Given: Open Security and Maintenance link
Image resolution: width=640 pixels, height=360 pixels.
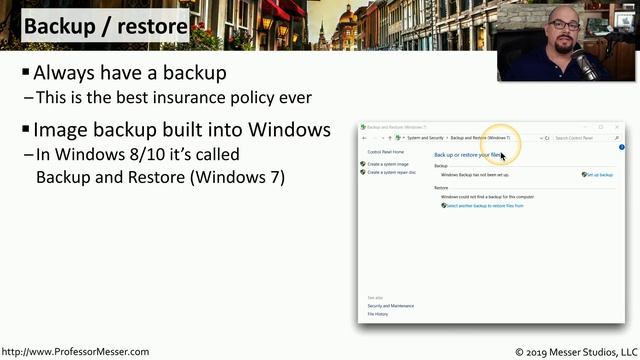Looking at the screenshot, I should [391, 306].
